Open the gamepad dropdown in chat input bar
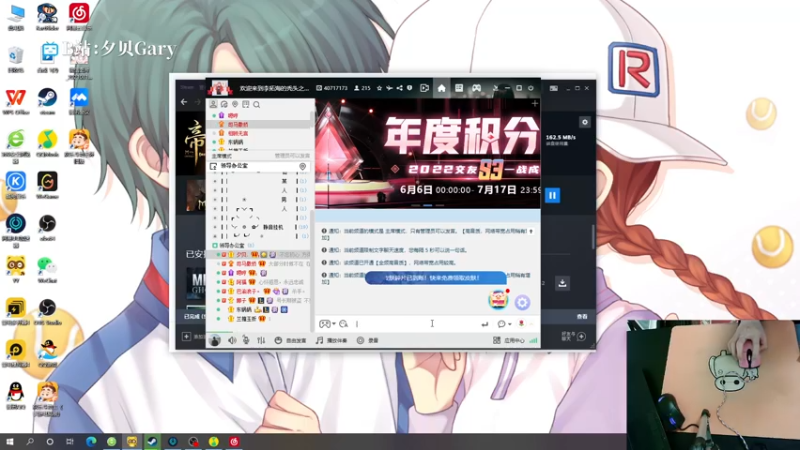 327,324
